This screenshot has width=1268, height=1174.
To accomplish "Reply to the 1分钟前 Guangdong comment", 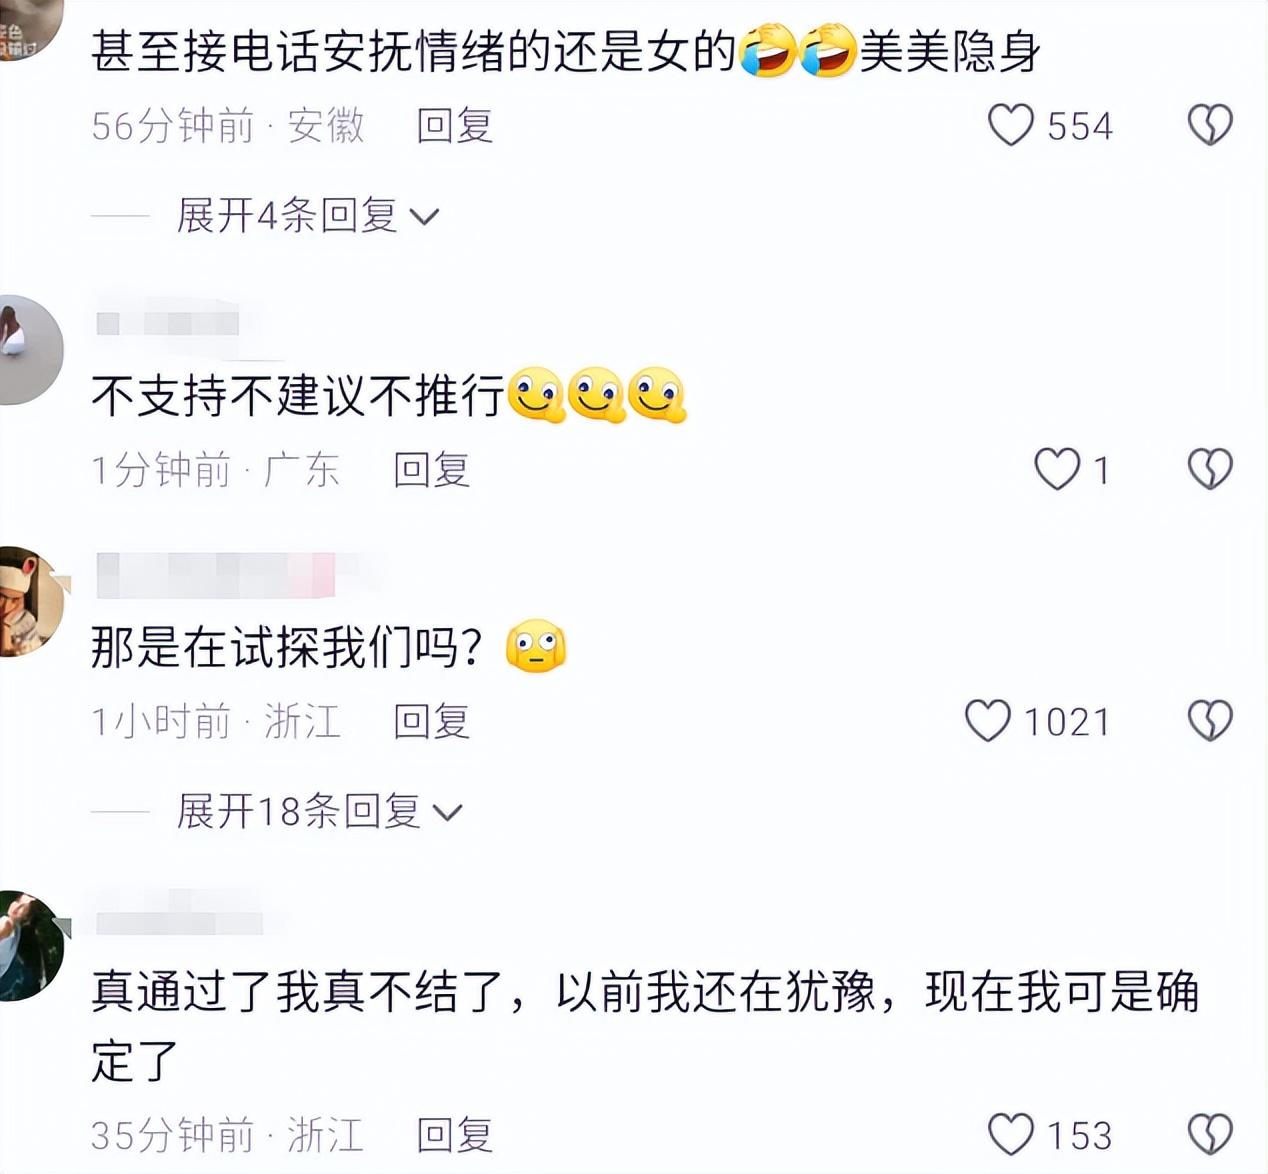I will 431,469.
